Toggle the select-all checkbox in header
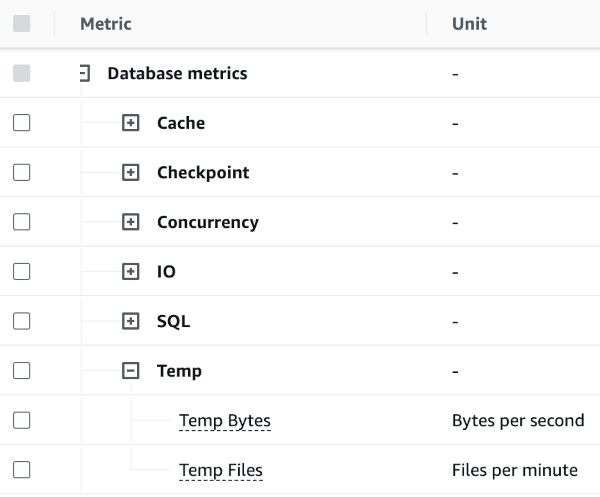This screenshot has height=497, width=600. 21,24
